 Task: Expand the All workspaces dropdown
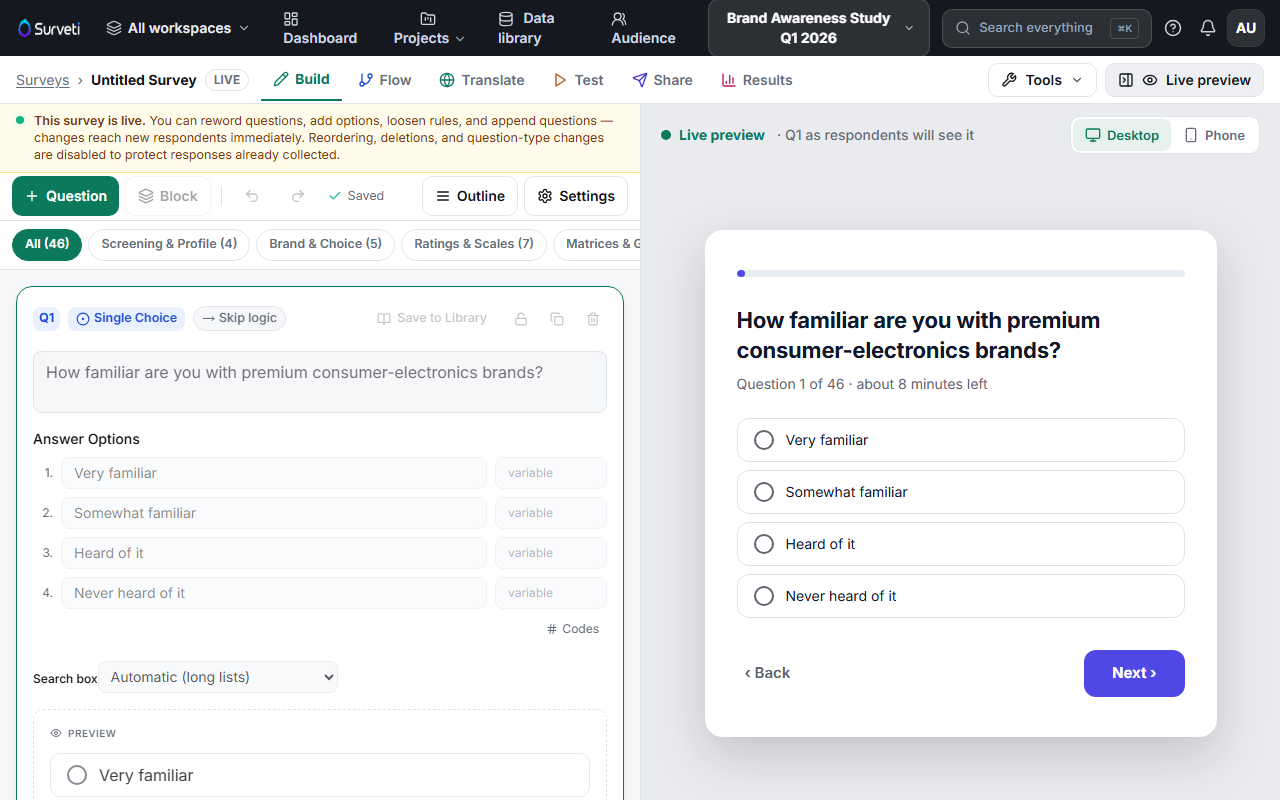coord(177,28)
